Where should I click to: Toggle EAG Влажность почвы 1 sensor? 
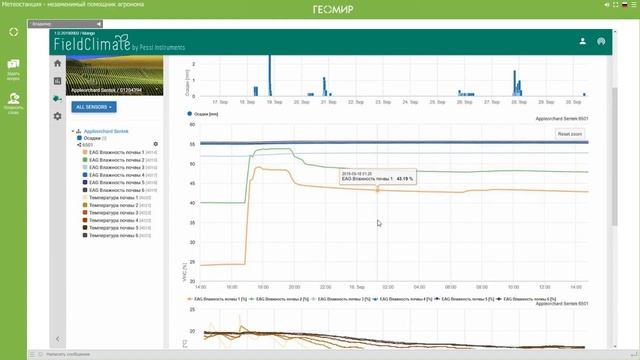click(85, 152)
